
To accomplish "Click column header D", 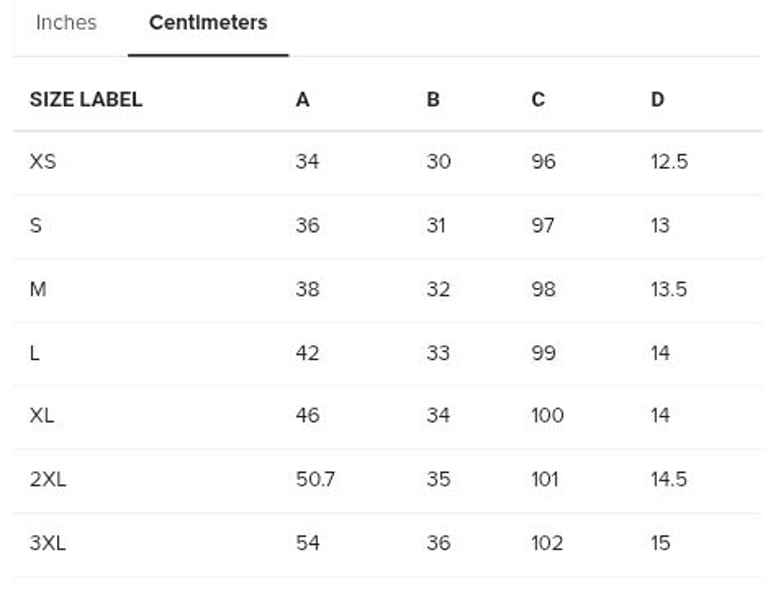I will click(x=657, y=99).
